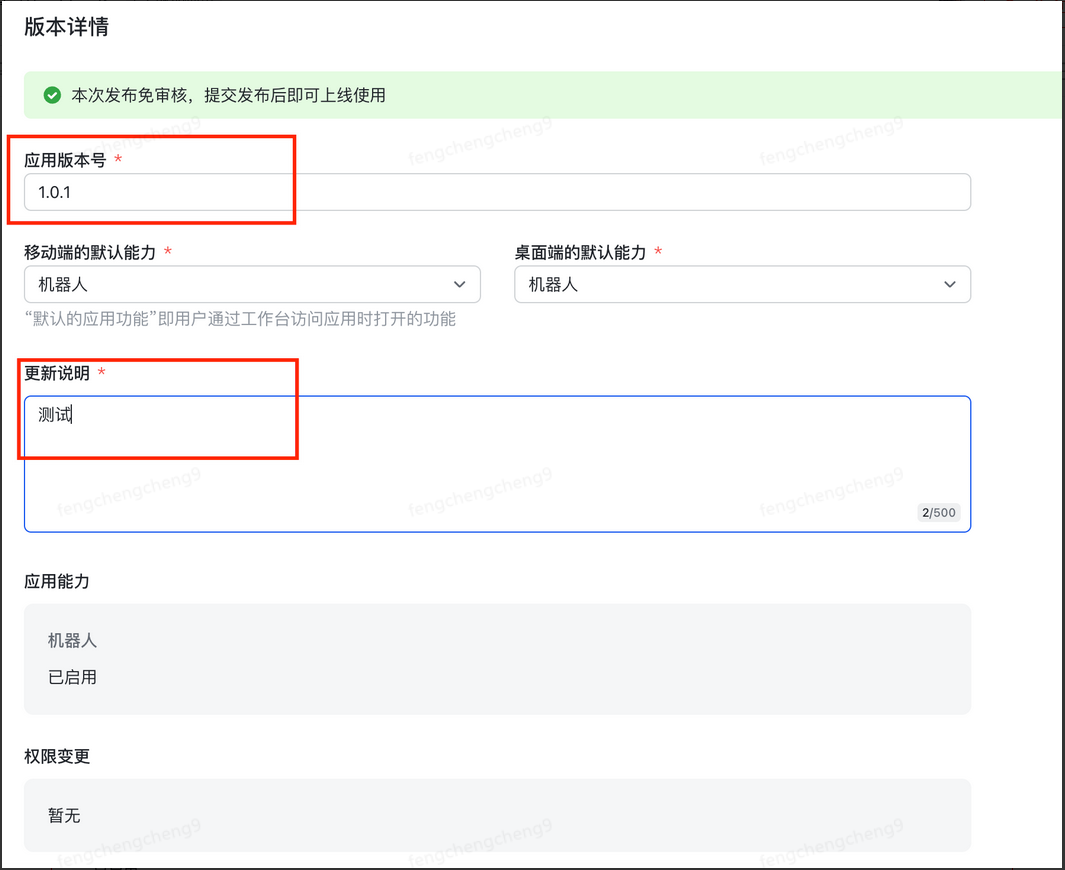Open the 移动端的默认能力 dropdown
This screenshot has width=1065, height=870.
(x=250, y=284)
